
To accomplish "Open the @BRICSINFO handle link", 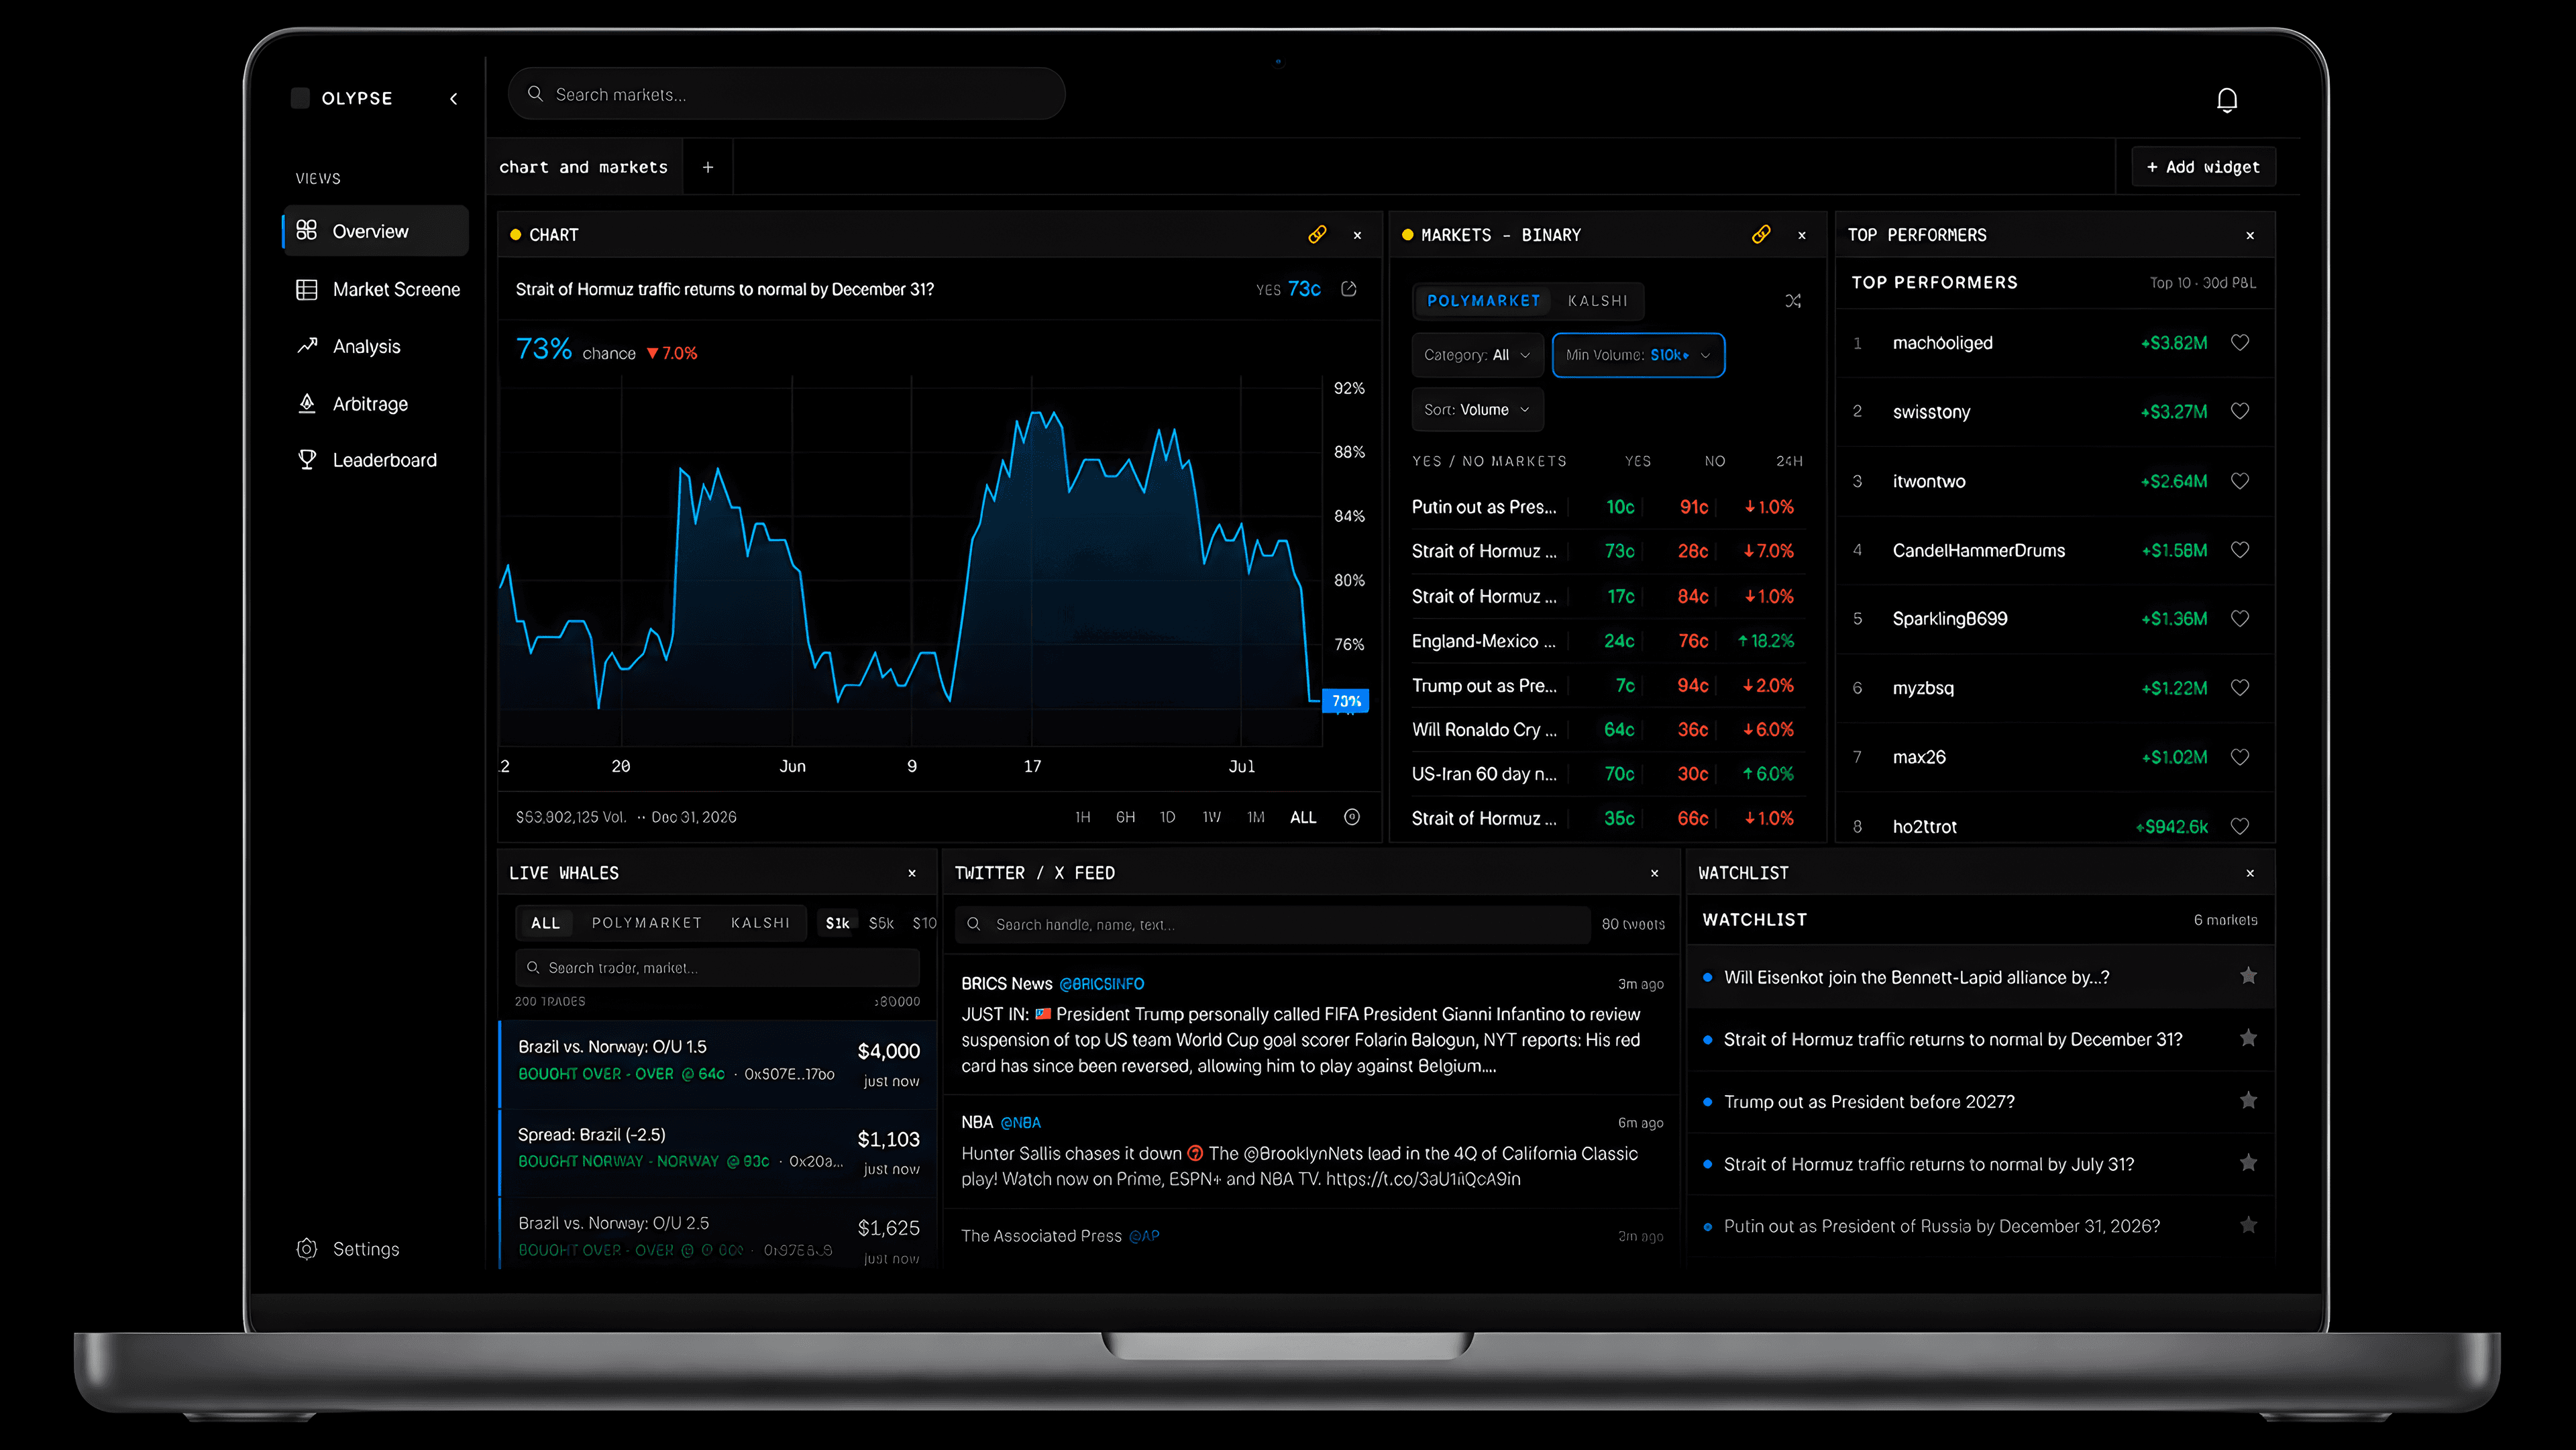I will tap(1101, 984).
